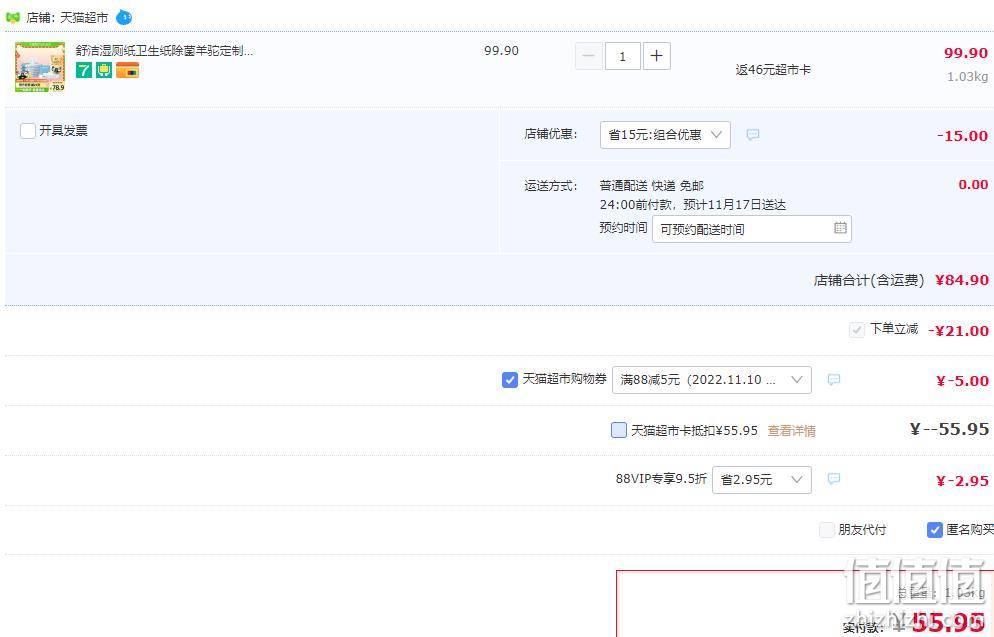The height and width of the screenshot is (637, 994).
Task: Open the 省15元:组合优惠 store discount dropdown
Action: [665, 134]
